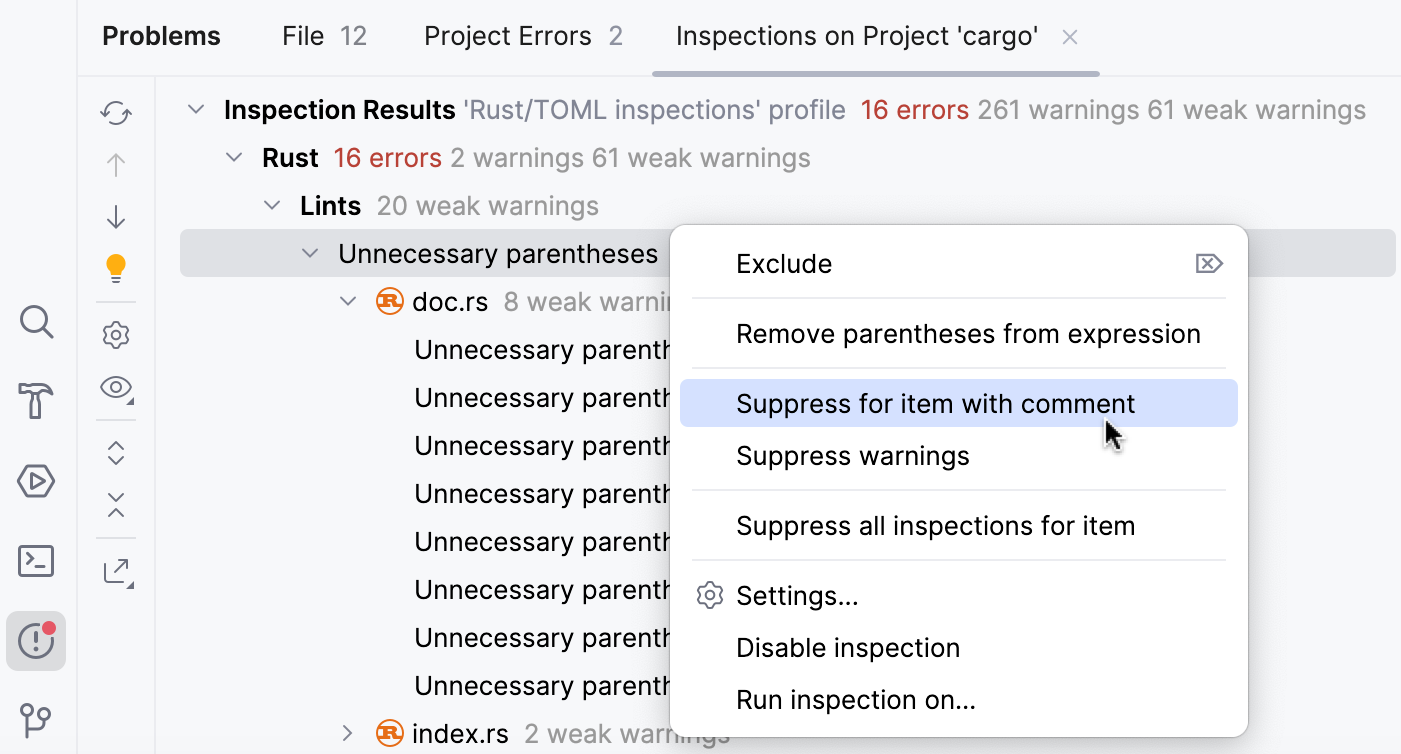Click the previous problem up arrow
This screenshot has height=754, width=1401.
coord(115,164)
